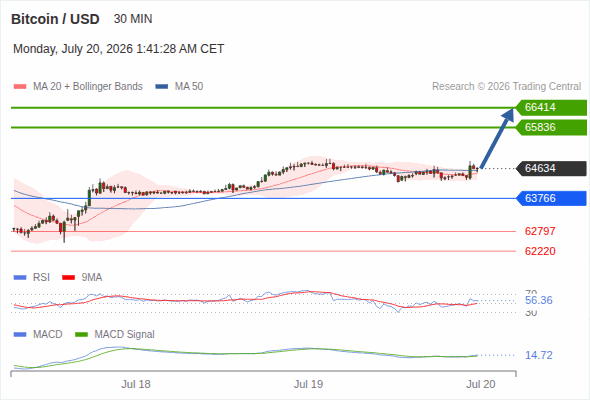Click the 65836 green resistance label
The height and width of the screenshot is (400, 590).
[x=551, y=128]
